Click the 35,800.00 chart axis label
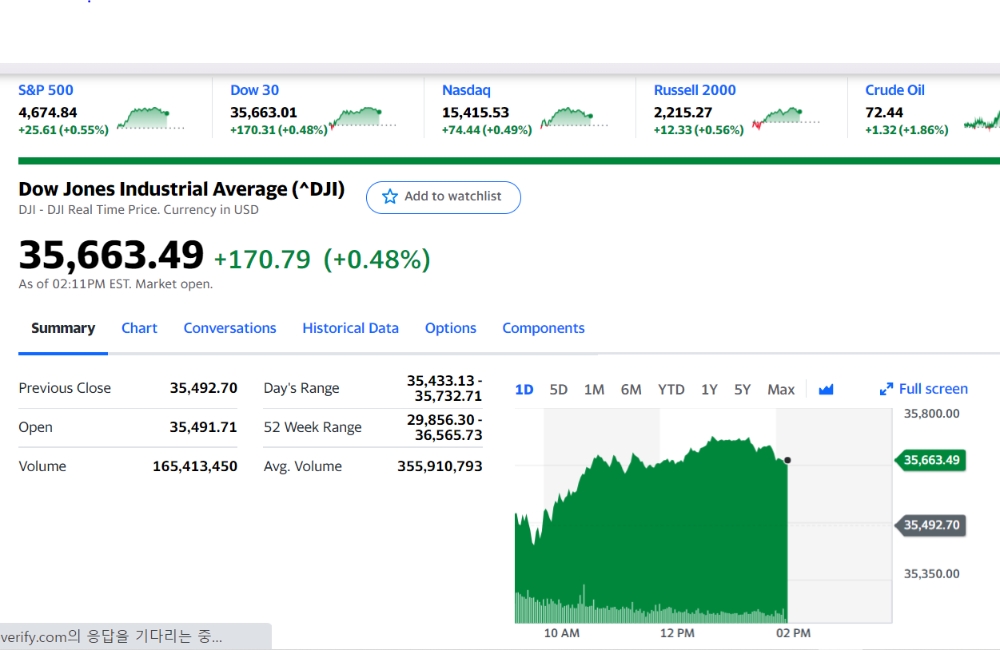Image resolution: width=1000 pixels, height=650 pixels. (931, 413)
